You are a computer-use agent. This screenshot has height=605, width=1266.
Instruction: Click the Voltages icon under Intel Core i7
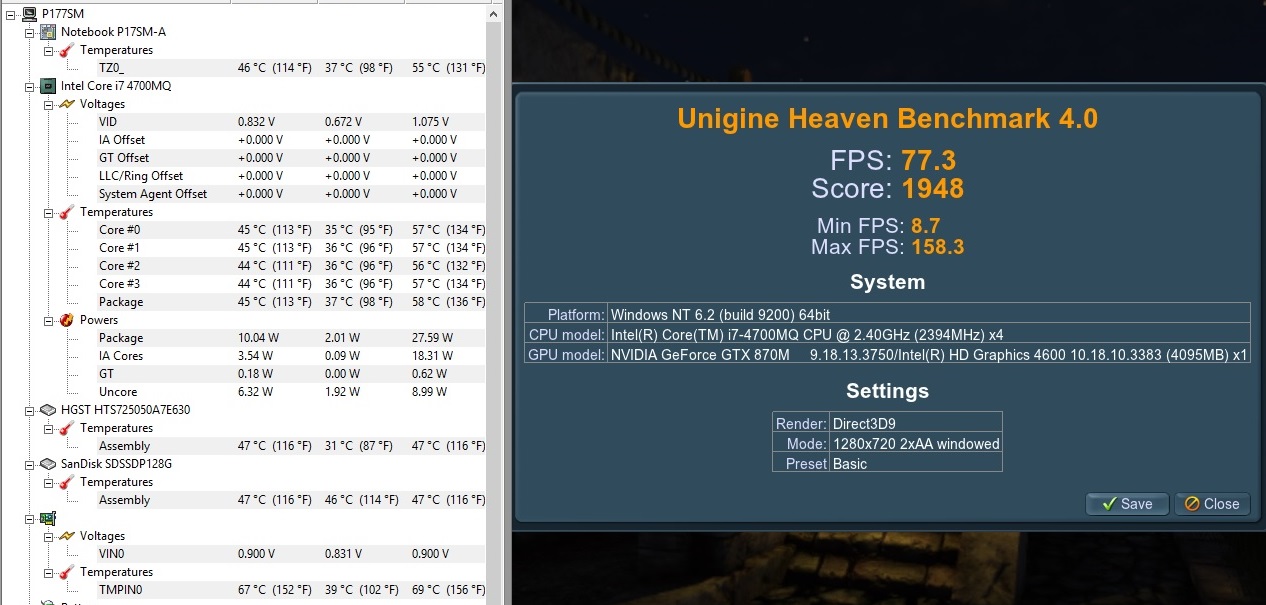(x=67, y=104)
